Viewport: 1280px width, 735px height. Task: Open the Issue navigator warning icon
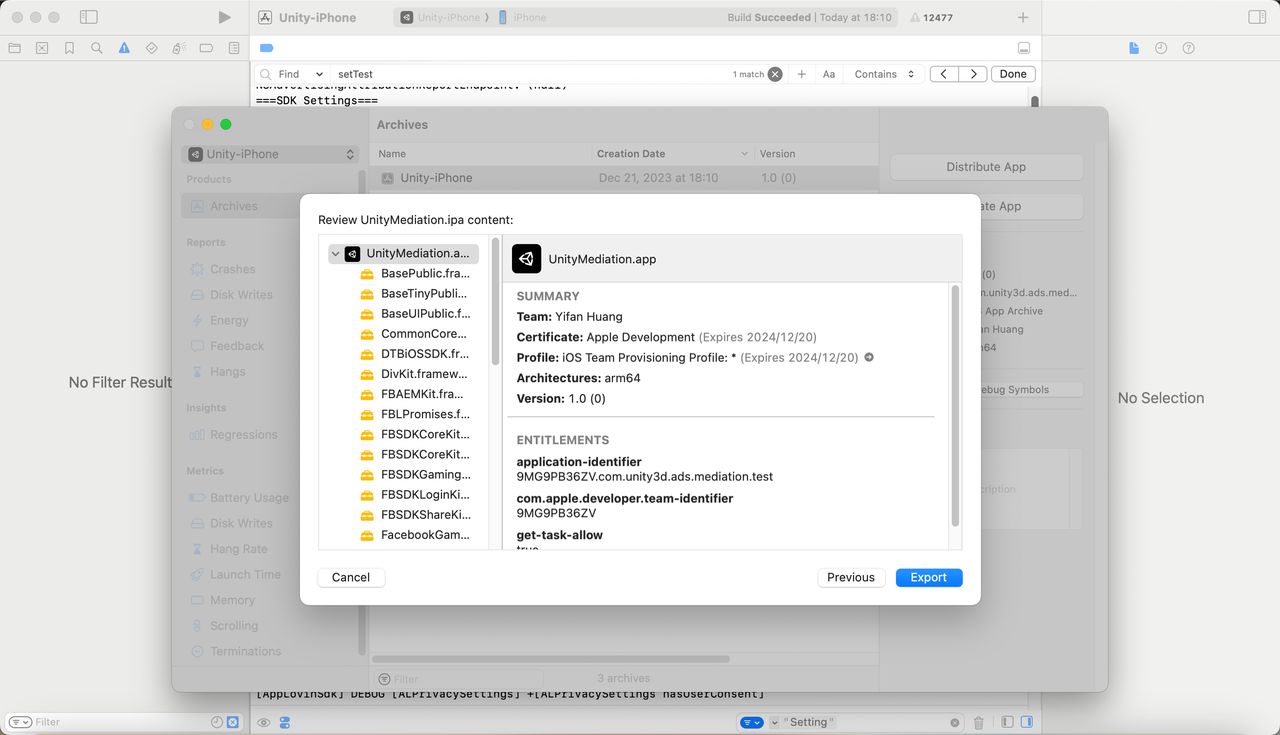tap(124, 48)
